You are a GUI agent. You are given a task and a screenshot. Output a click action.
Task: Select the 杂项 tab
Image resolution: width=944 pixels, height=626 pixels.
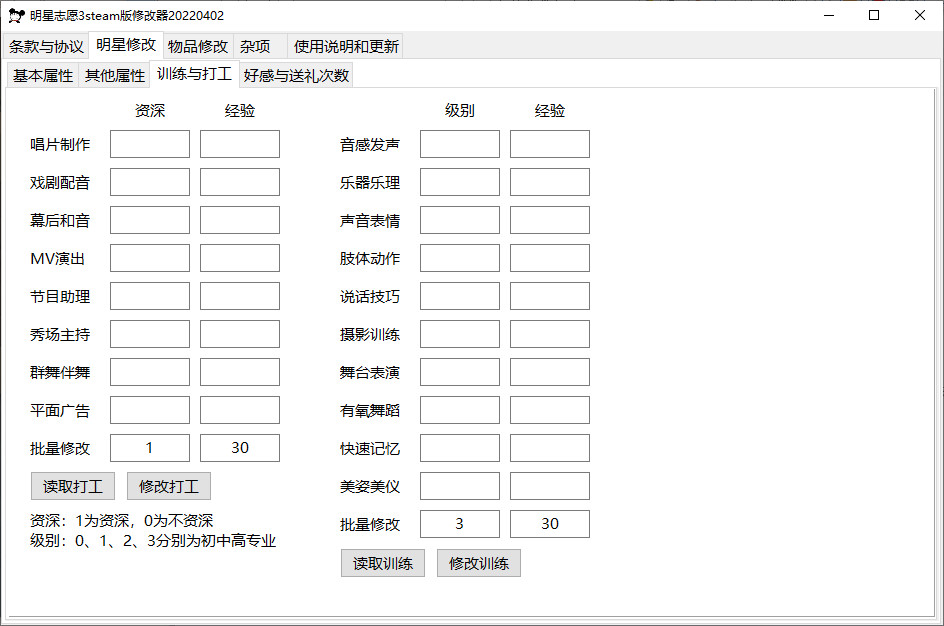[255, 46]
